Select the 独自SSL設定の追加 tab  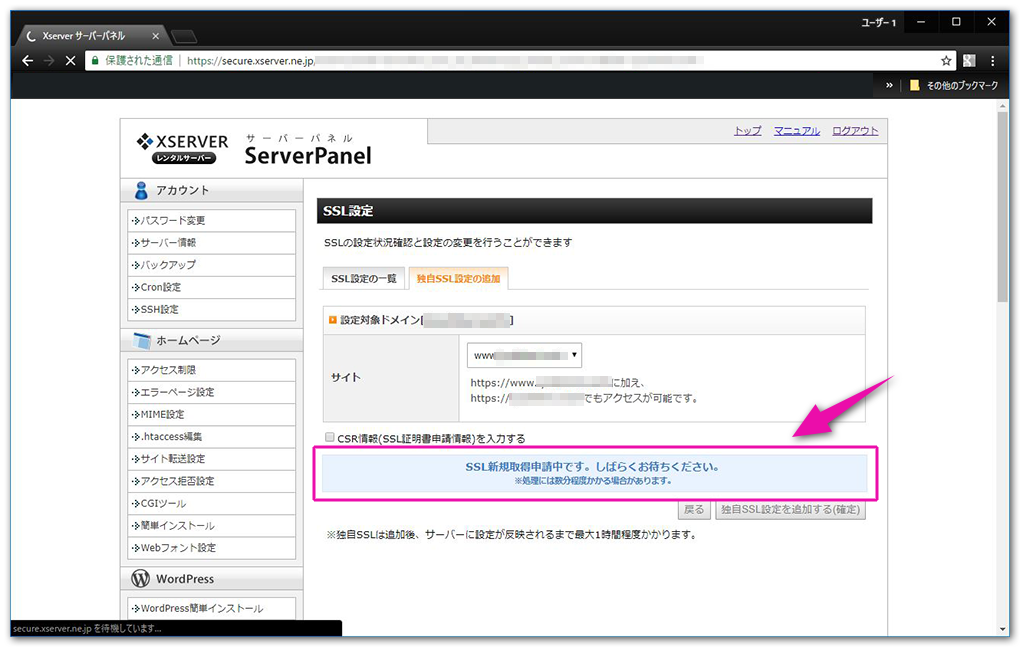tap(459, 278)
